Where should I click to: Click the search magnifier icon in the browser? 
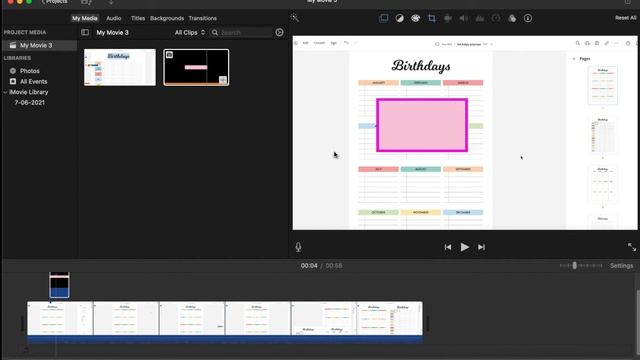pos(215,32)
